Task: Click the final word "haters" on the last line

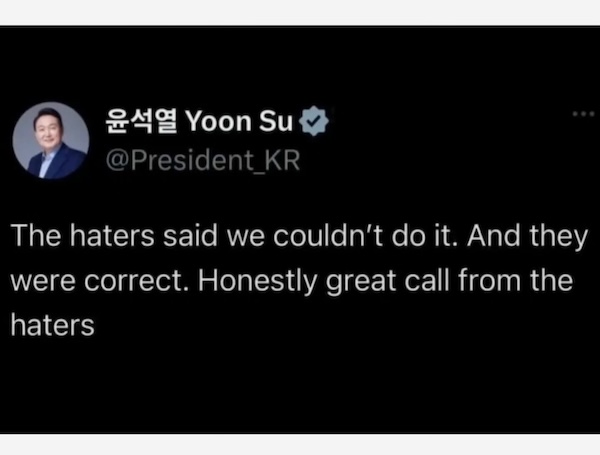Action: point(53,324)
